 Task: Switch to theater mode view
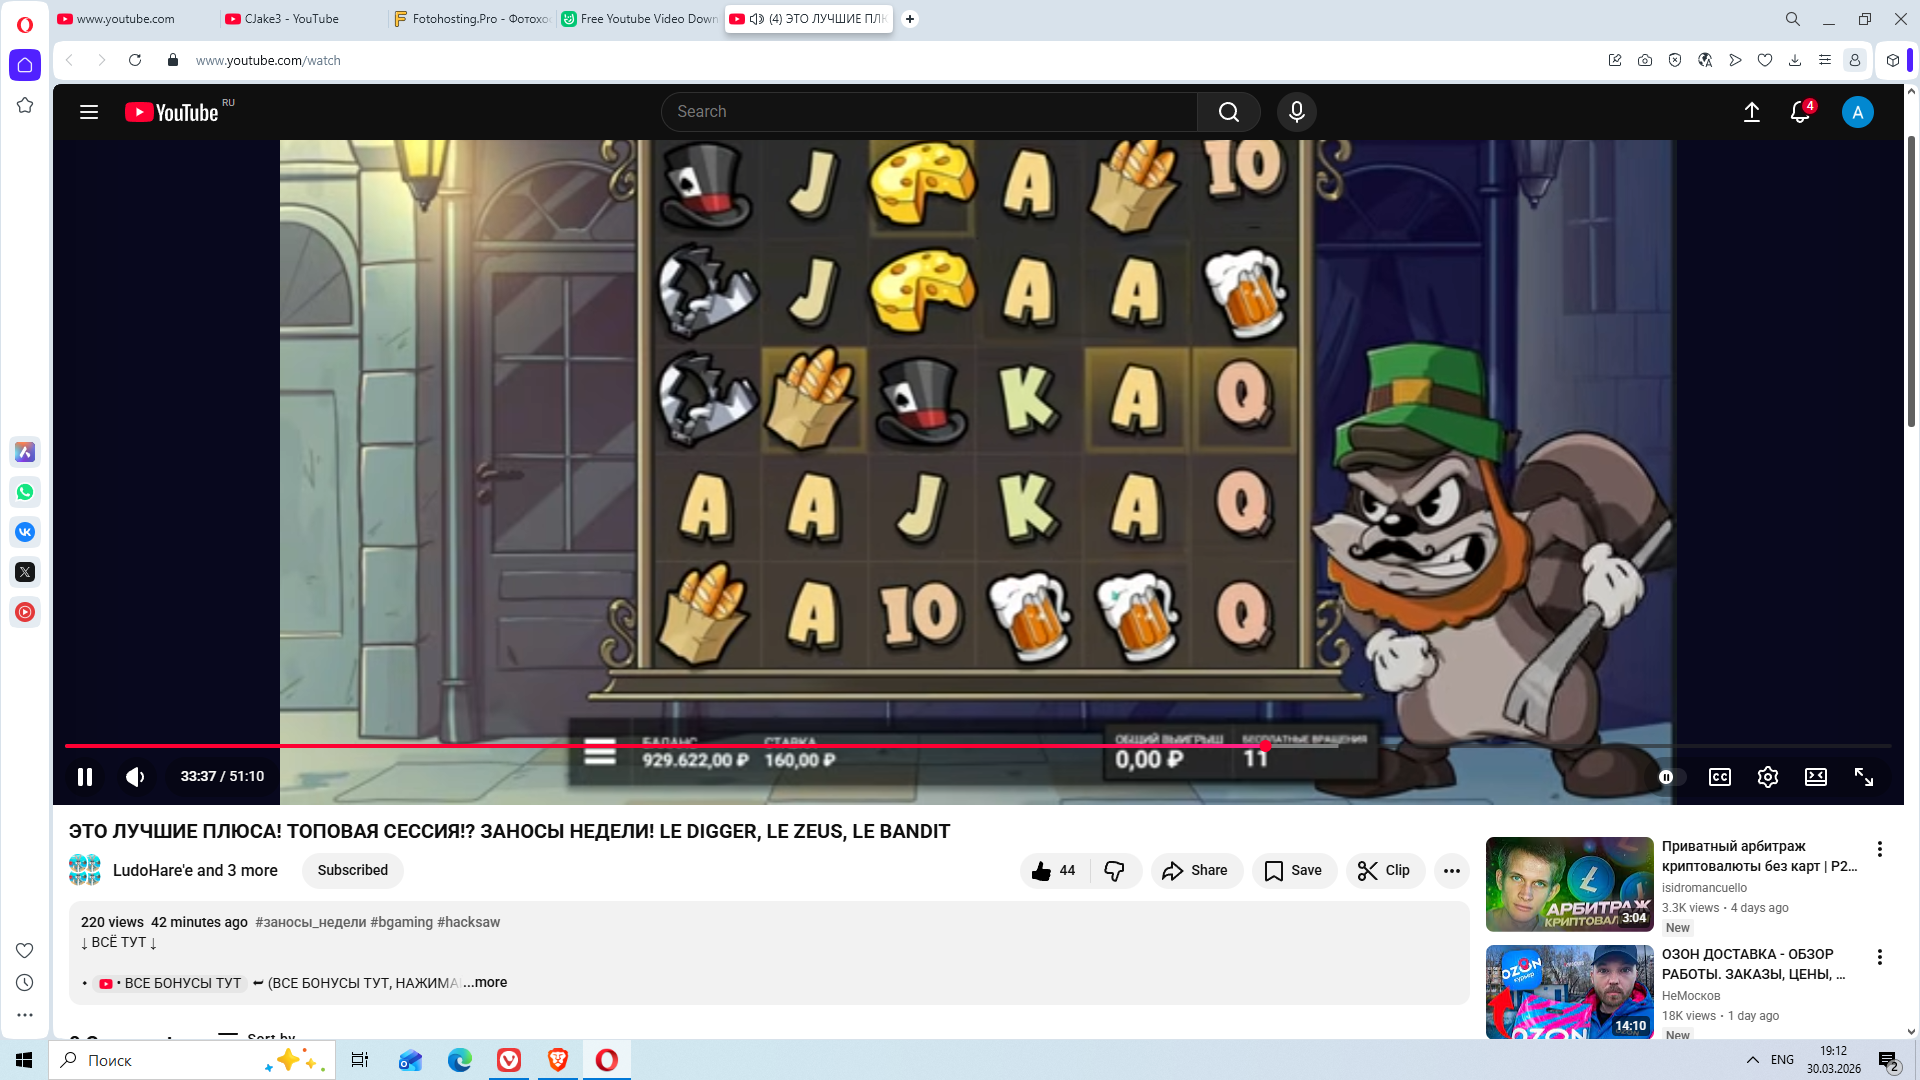pos(1815,777)
